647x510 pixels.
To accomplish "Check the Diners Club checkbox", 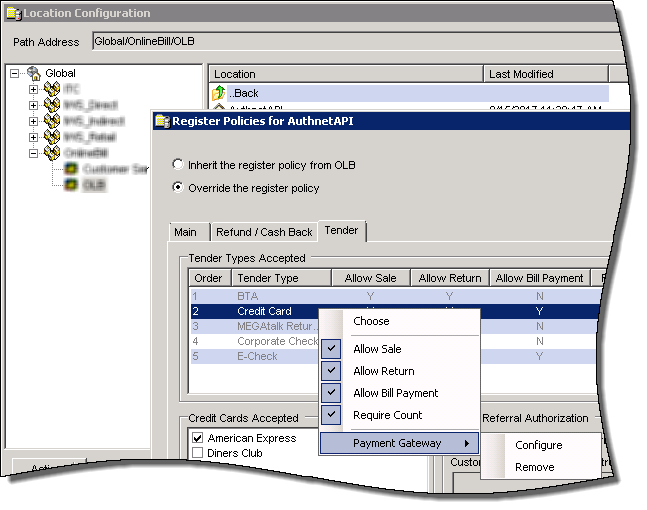I will tap(197, 453).
